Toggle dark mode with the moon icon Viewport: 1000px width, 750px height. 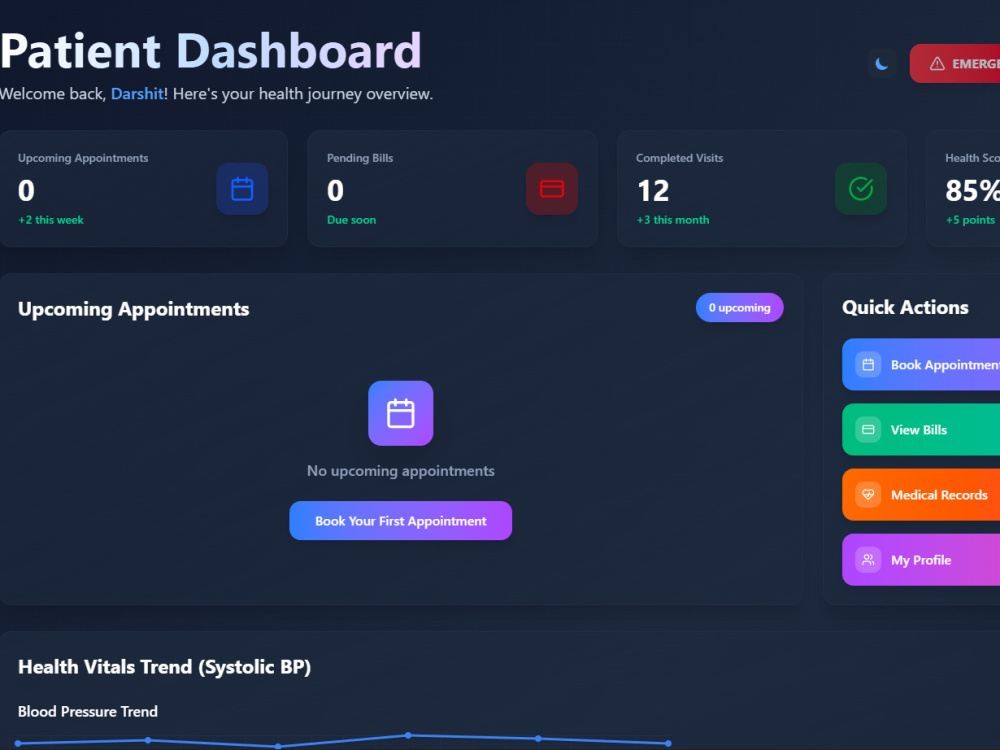click(x=881, y=64)
